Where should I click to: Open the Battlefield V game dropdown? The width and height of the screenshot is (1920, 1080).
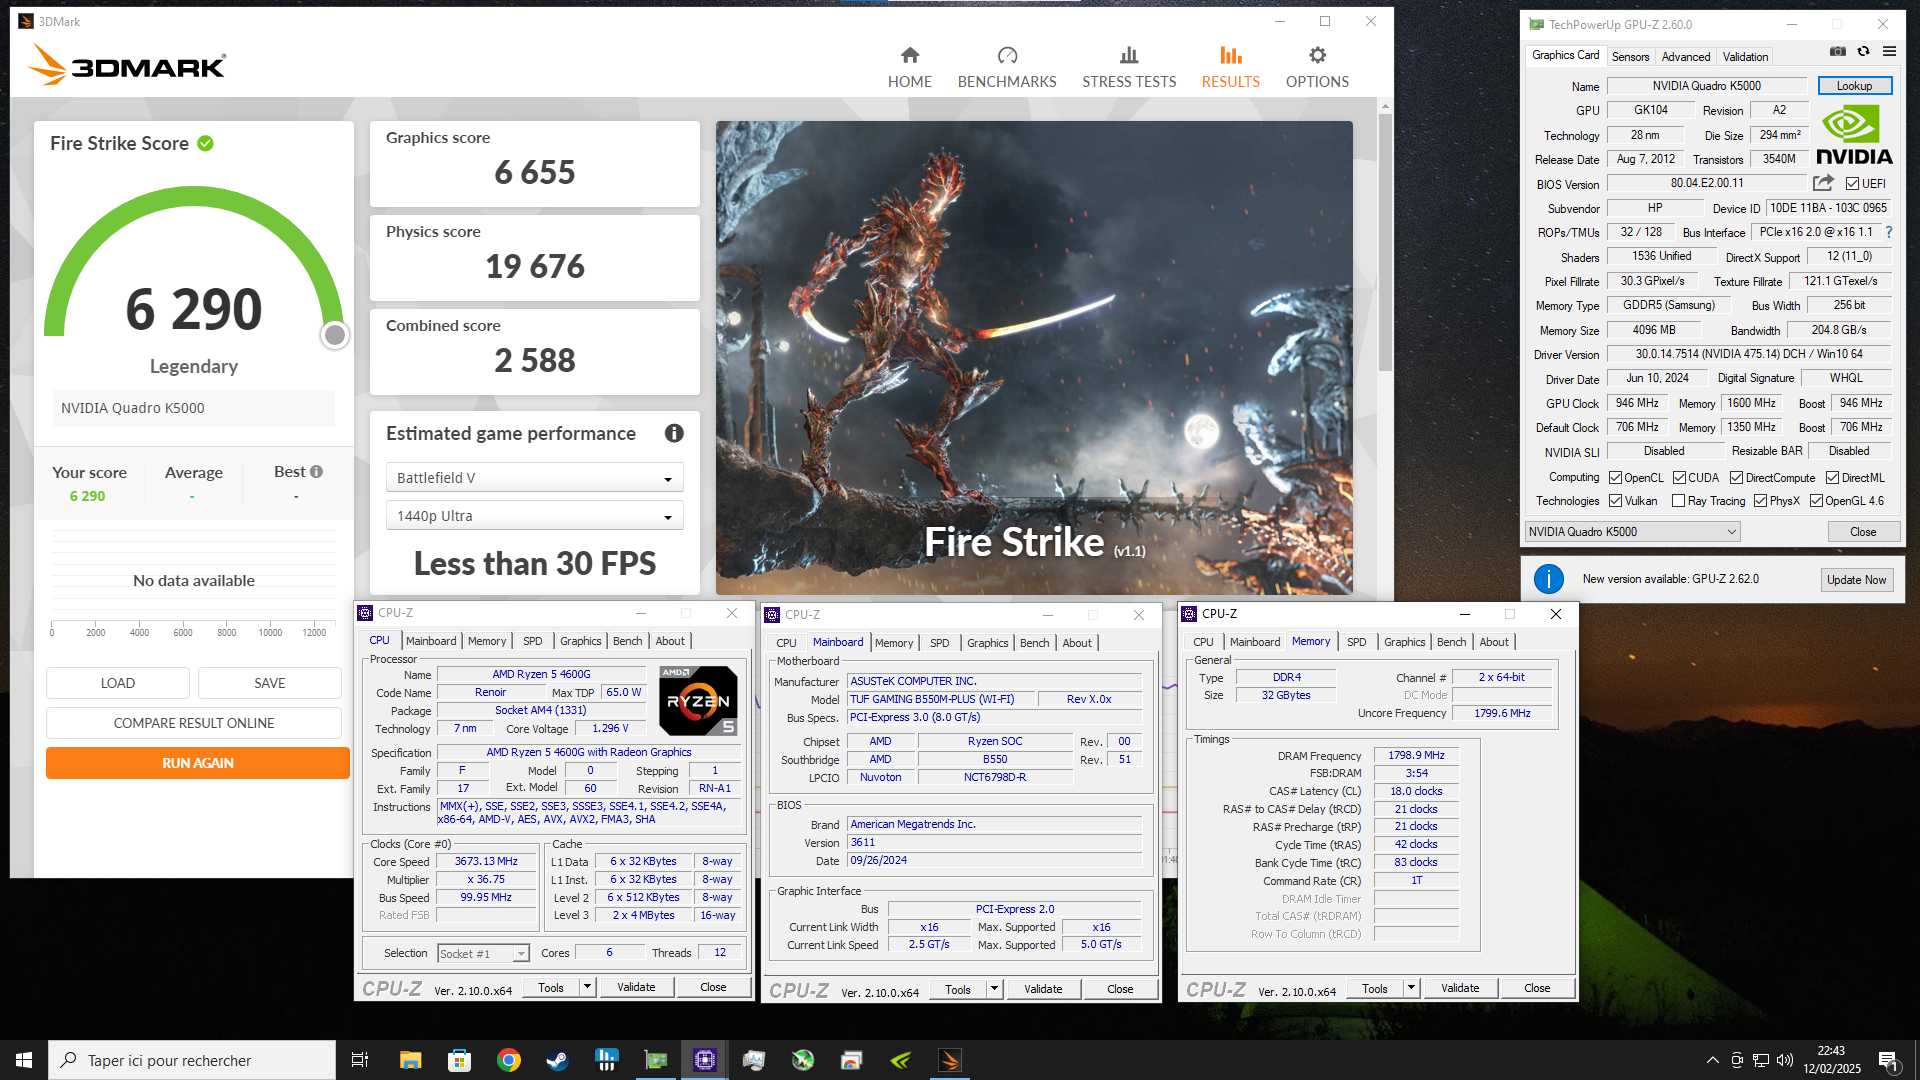[x=535, y=478]
